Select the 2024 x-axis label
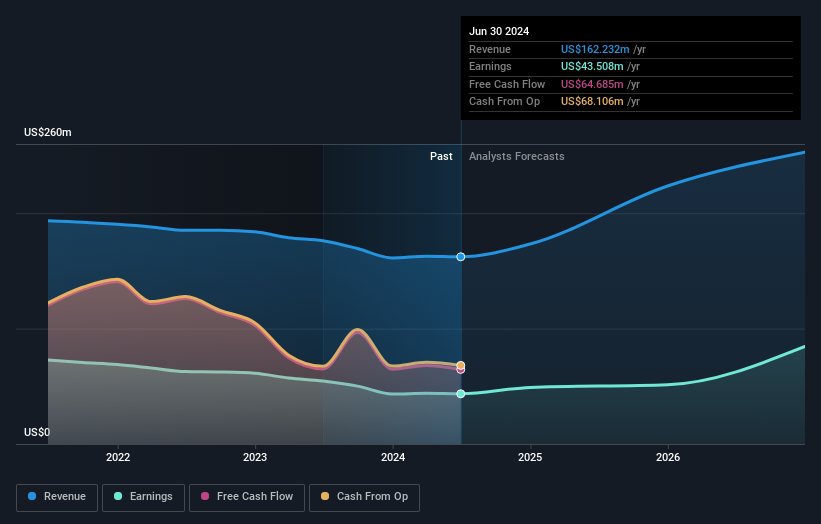The image size is (821, 524). point(393,457)
